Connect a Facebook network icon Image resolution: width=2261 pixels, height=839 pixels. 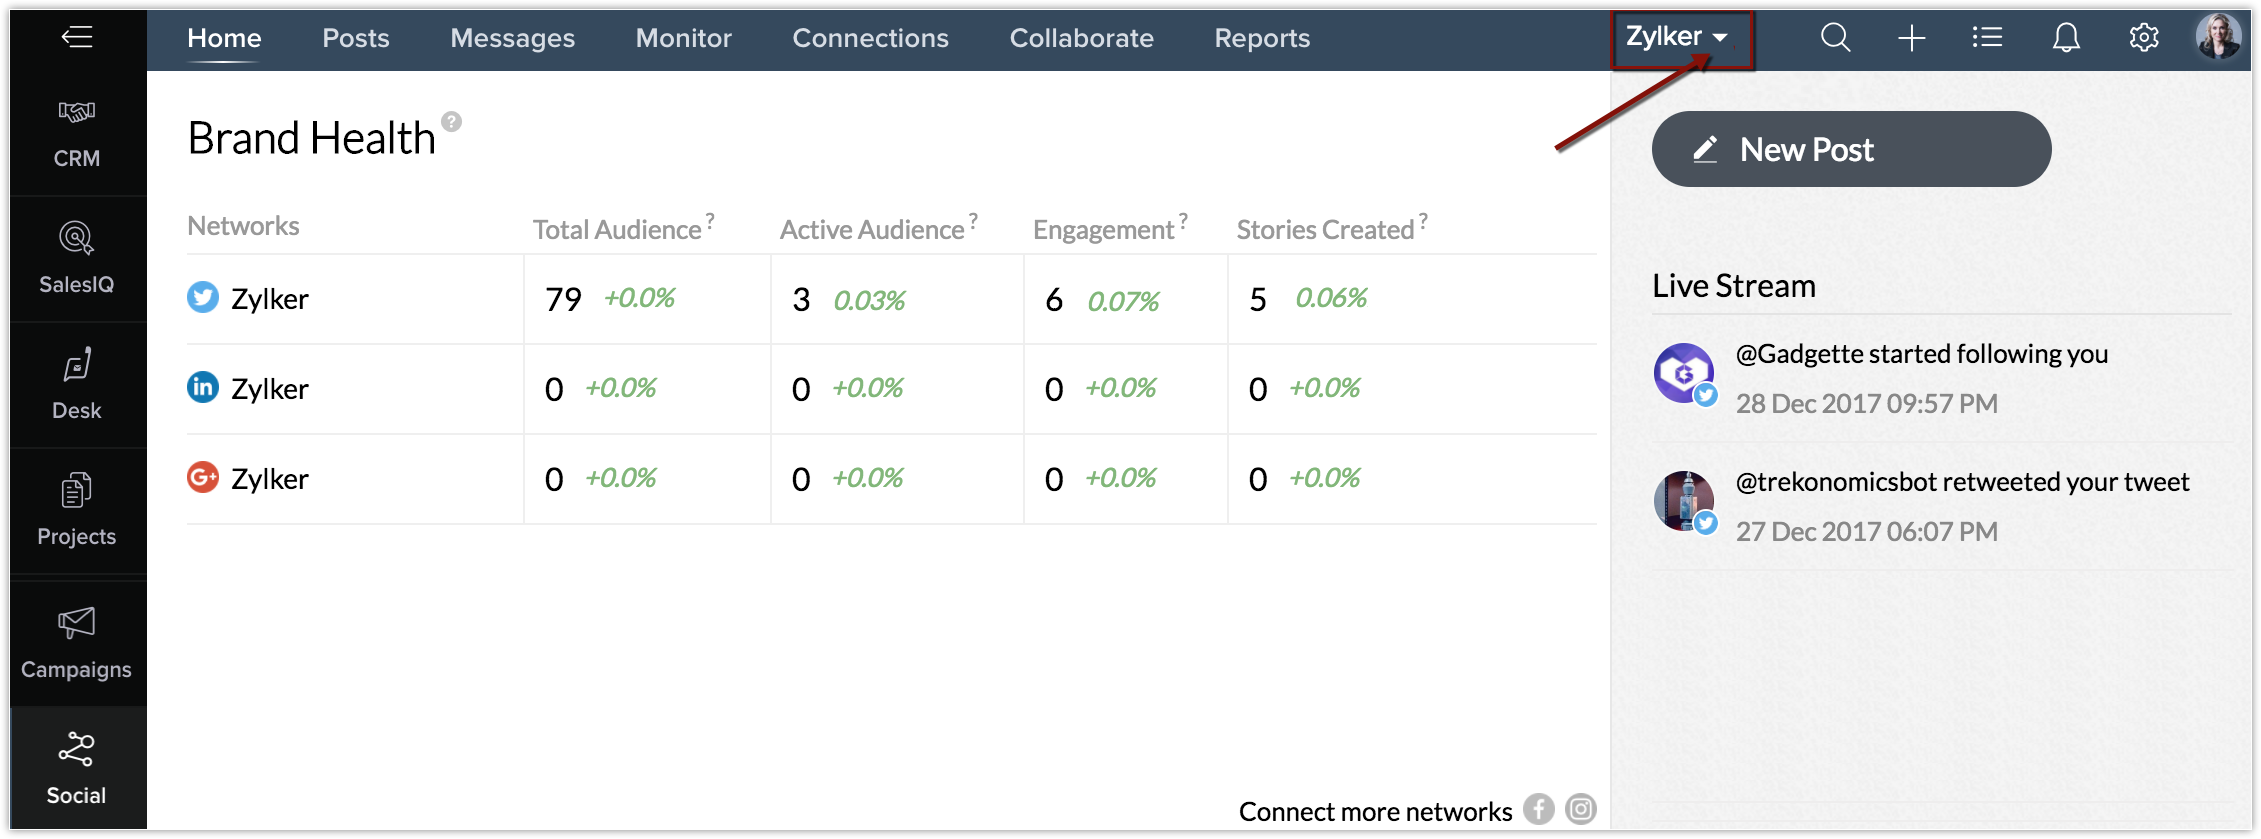[1538, 809]
